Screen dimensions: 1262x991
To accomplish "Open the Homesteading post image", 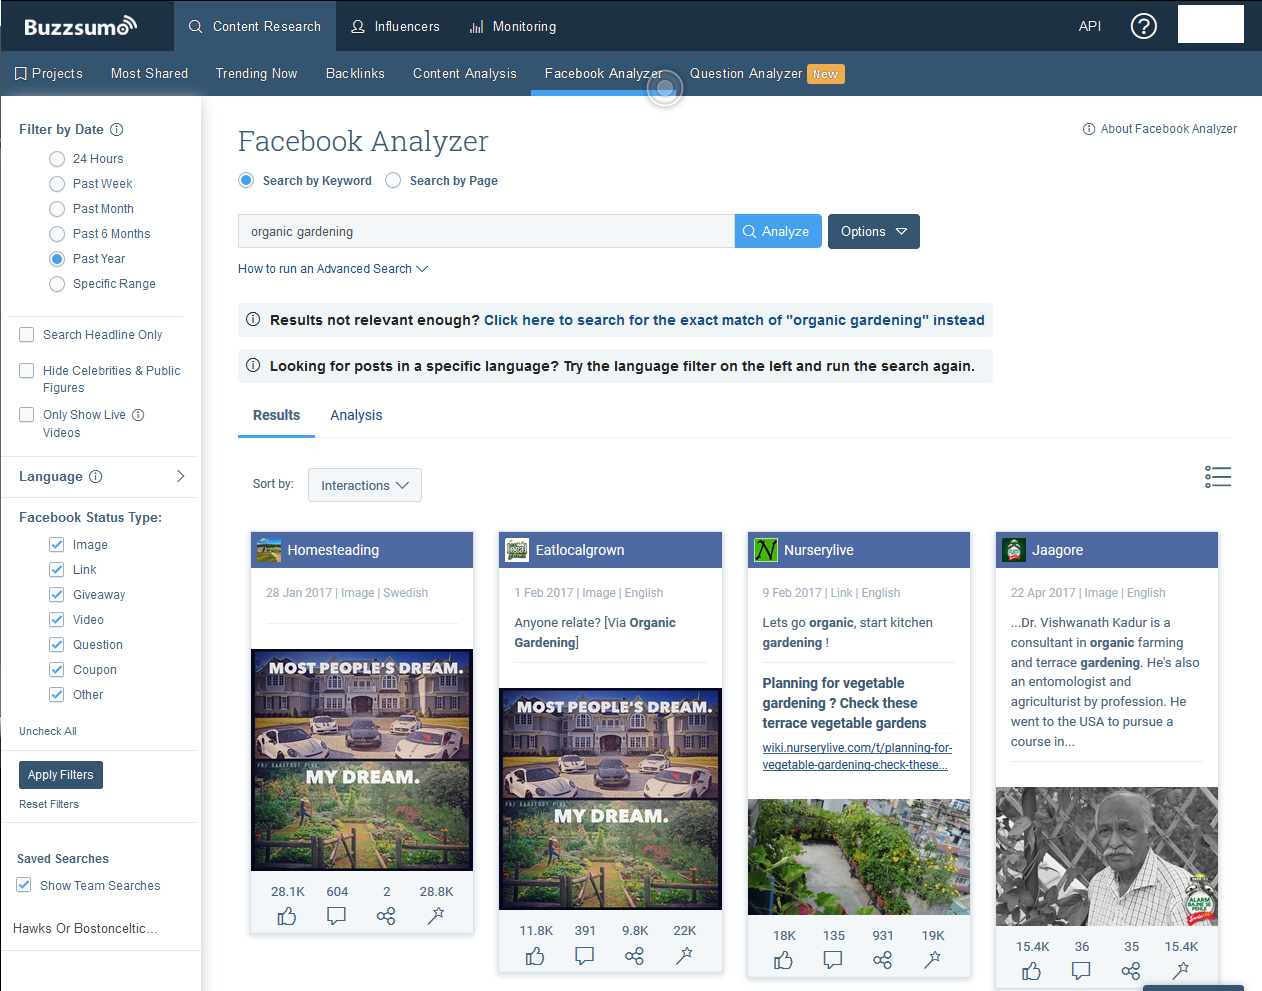I will pos(362,760).
